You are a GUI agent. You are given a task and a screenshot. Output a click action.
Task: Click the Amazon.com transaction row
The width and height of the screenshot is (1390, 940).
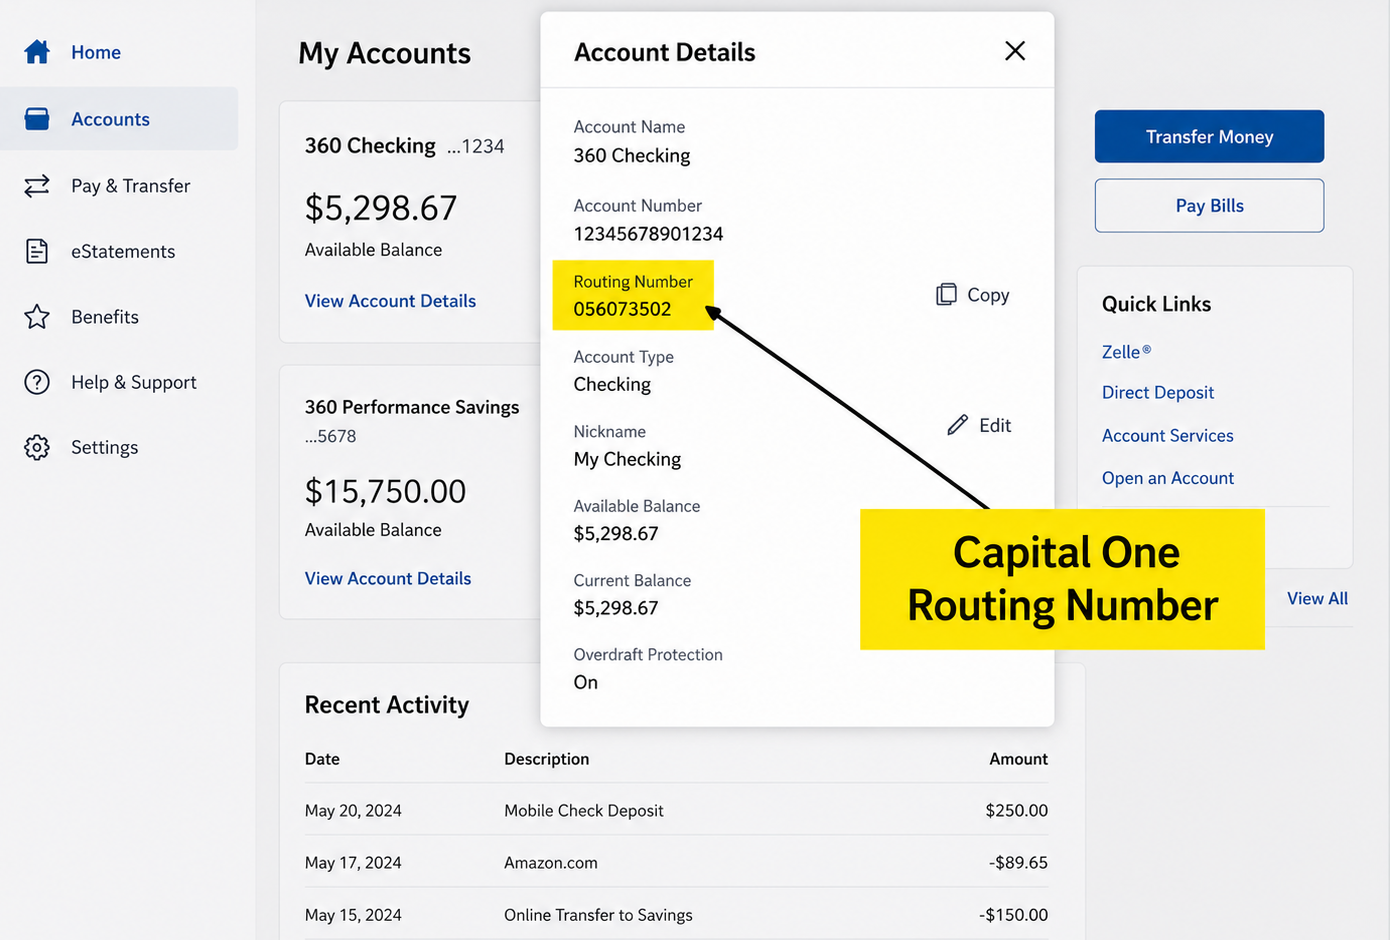tap(676, 862)
